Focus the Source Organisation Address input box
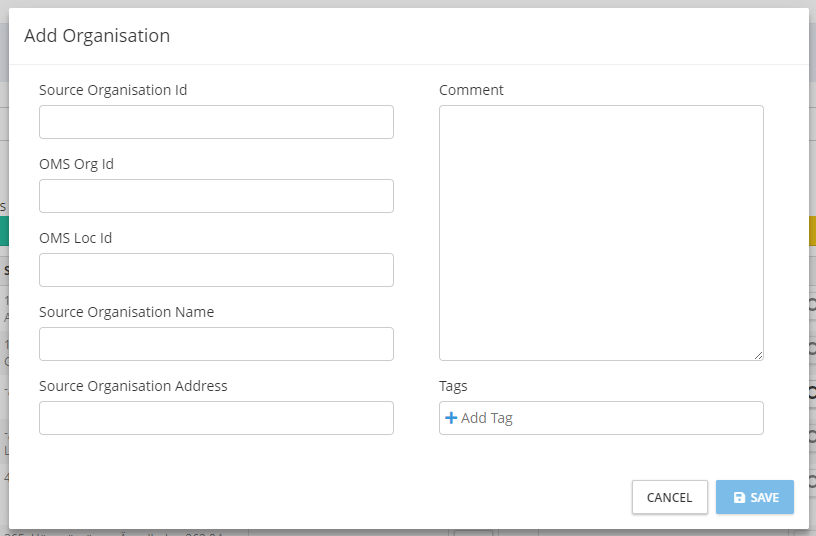816x536 pixels. [x=216, y=418]
